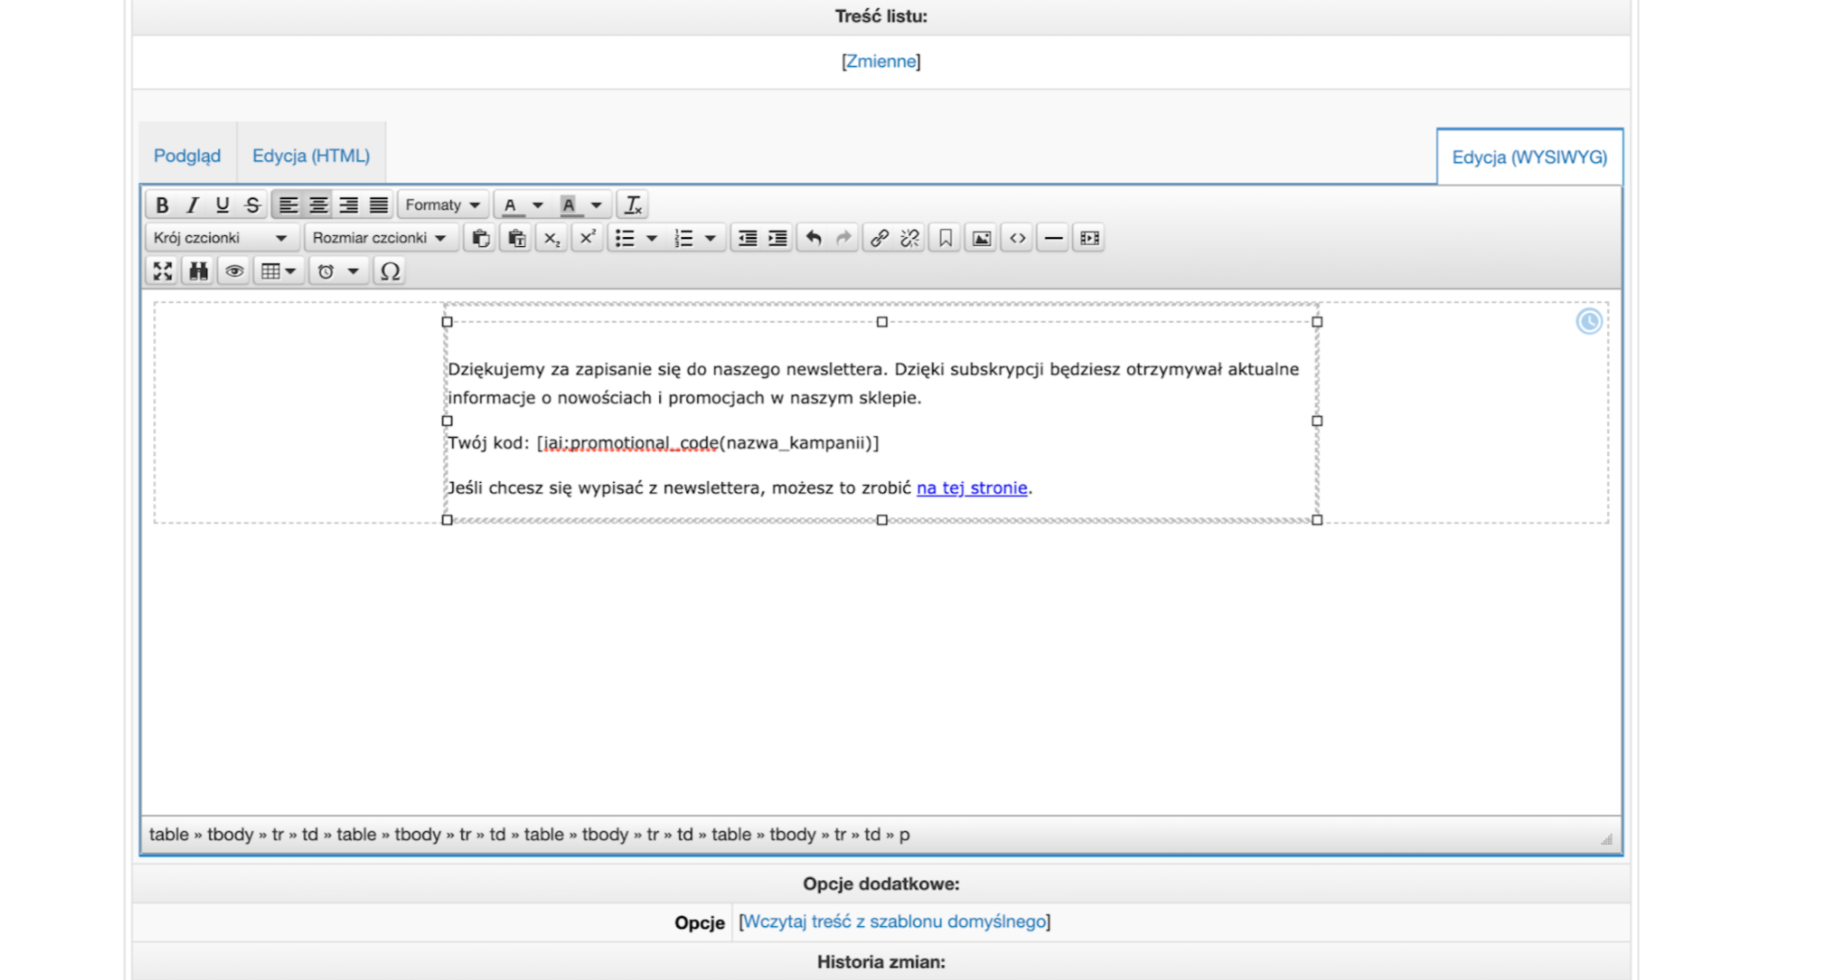1821x980 pixels.
Task: Toggle bold formatting
Action: [162, 205]
